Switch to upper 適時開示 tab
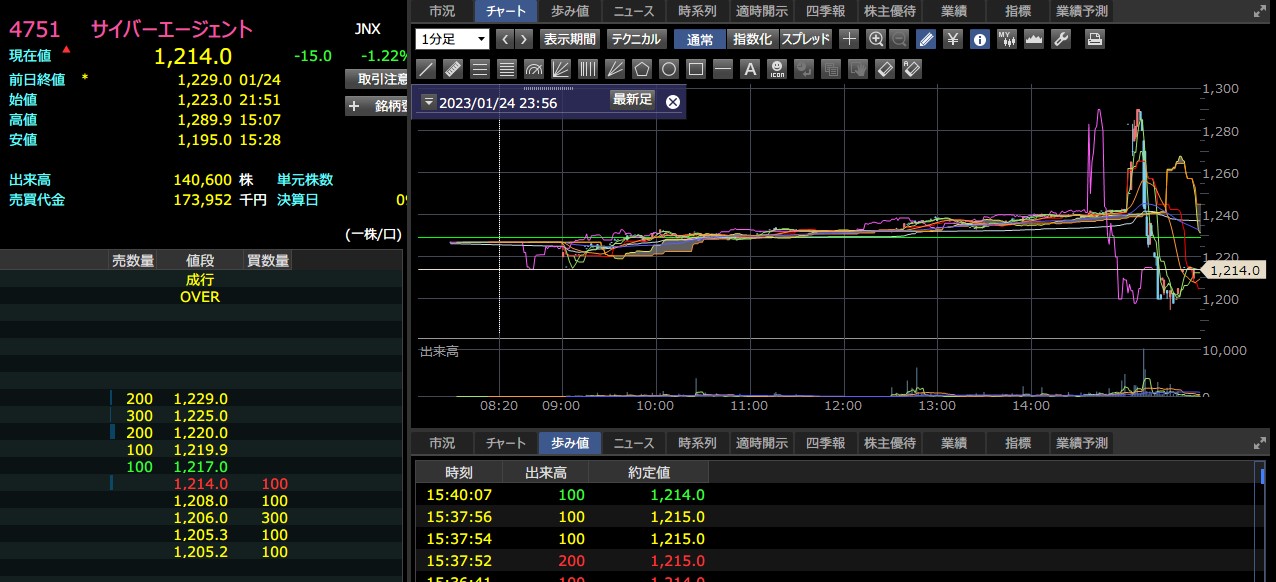 coord(761,11)
